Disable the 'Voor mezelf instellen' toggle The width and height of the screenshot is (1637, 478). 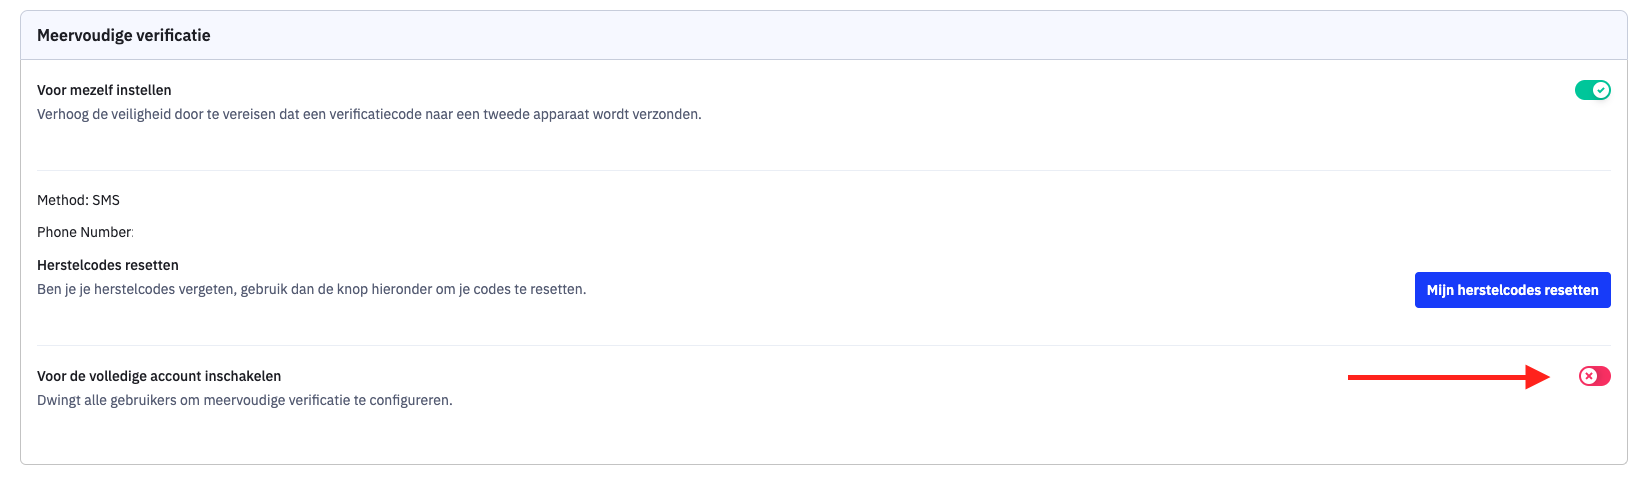[x=1593, y=90]
